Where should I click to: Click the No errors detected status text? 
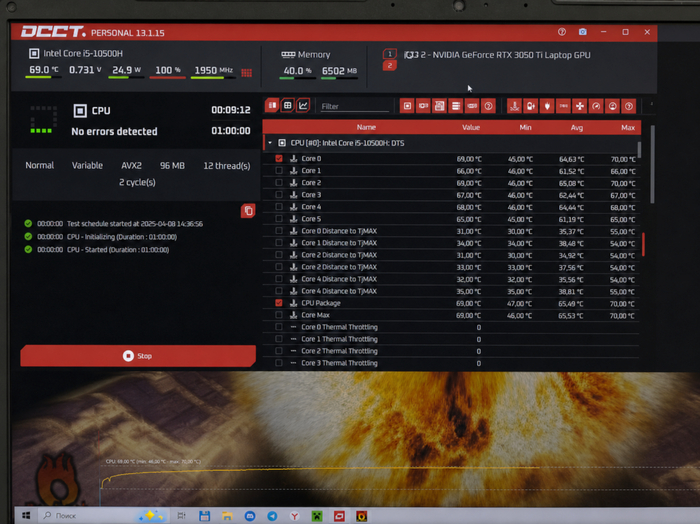pyautogui.click(x=114, y=131)
